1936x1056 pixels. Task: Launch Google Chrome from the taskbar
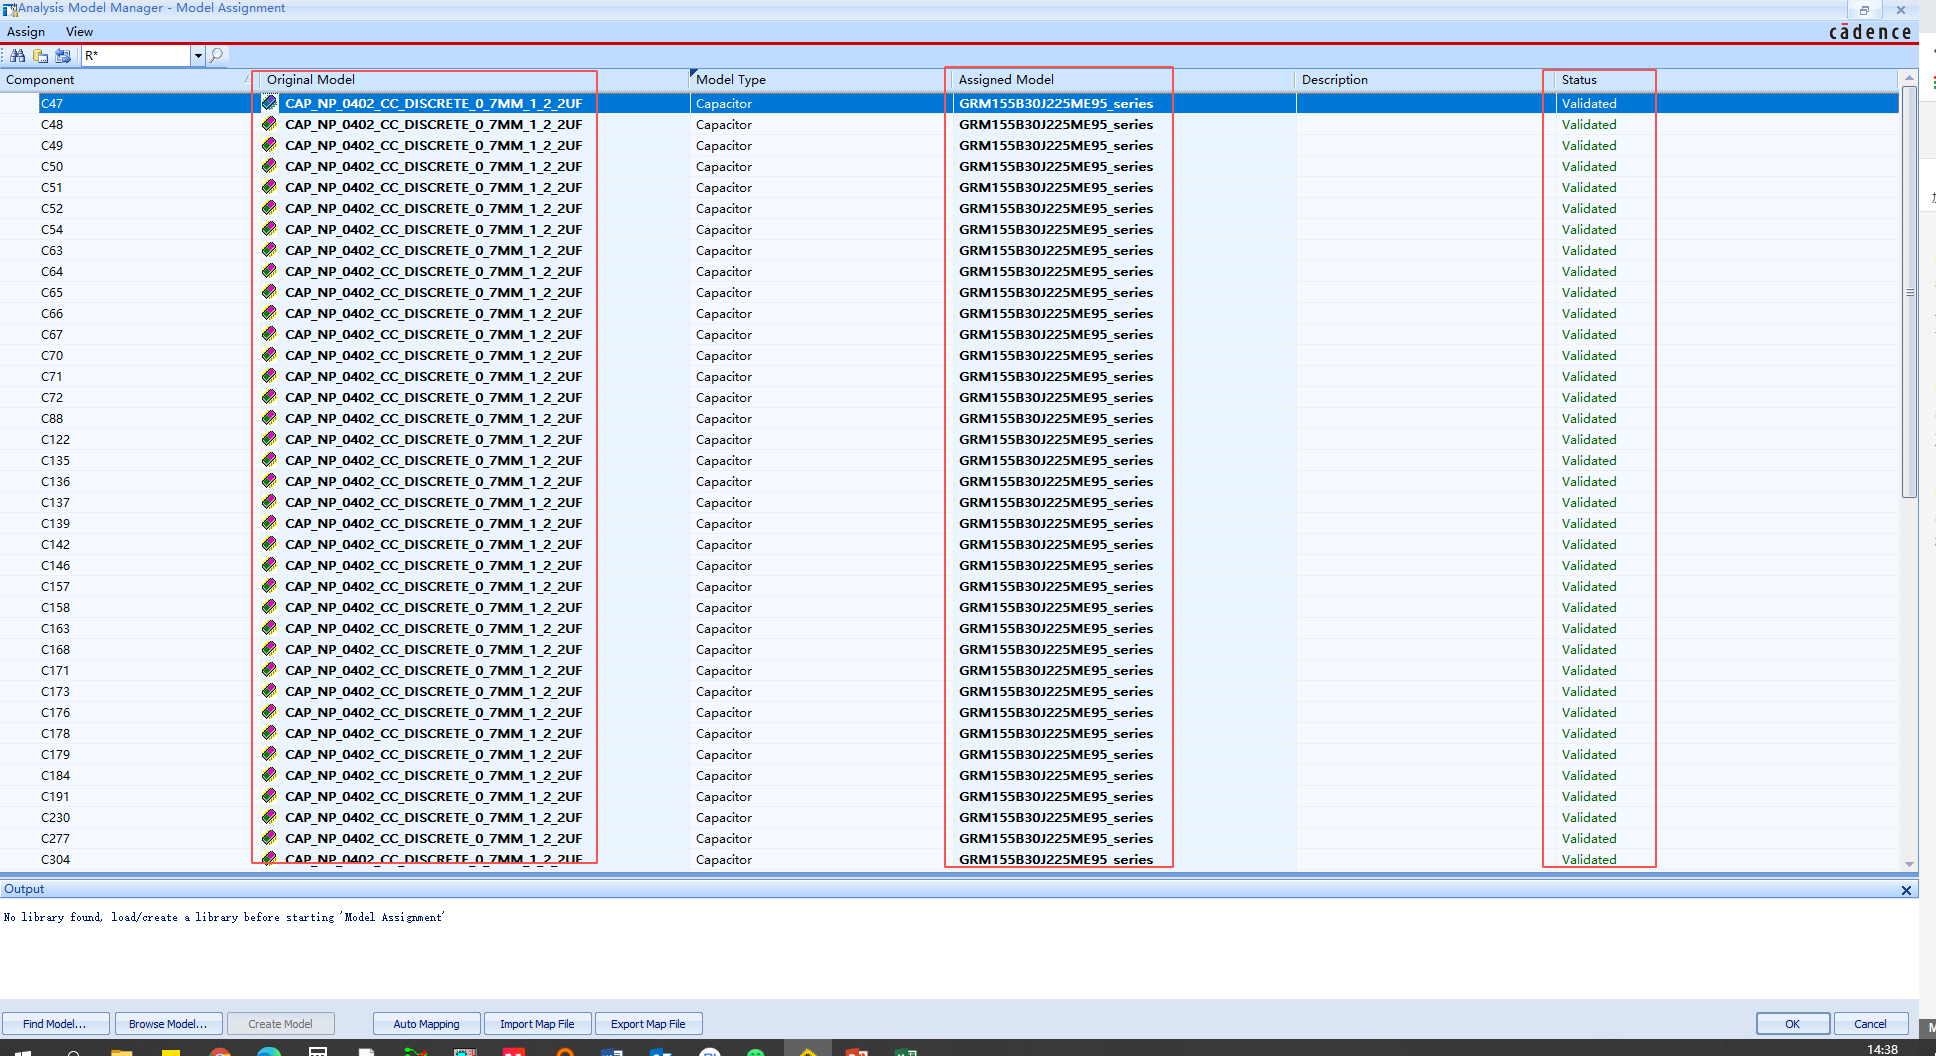click(220, 1050)
